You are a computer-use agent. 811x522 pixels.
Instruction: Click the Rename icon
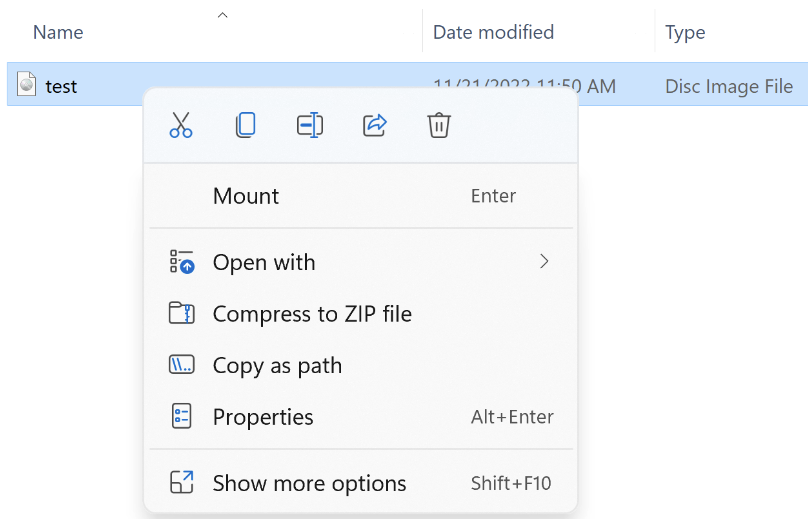click(x=310, y=125)
